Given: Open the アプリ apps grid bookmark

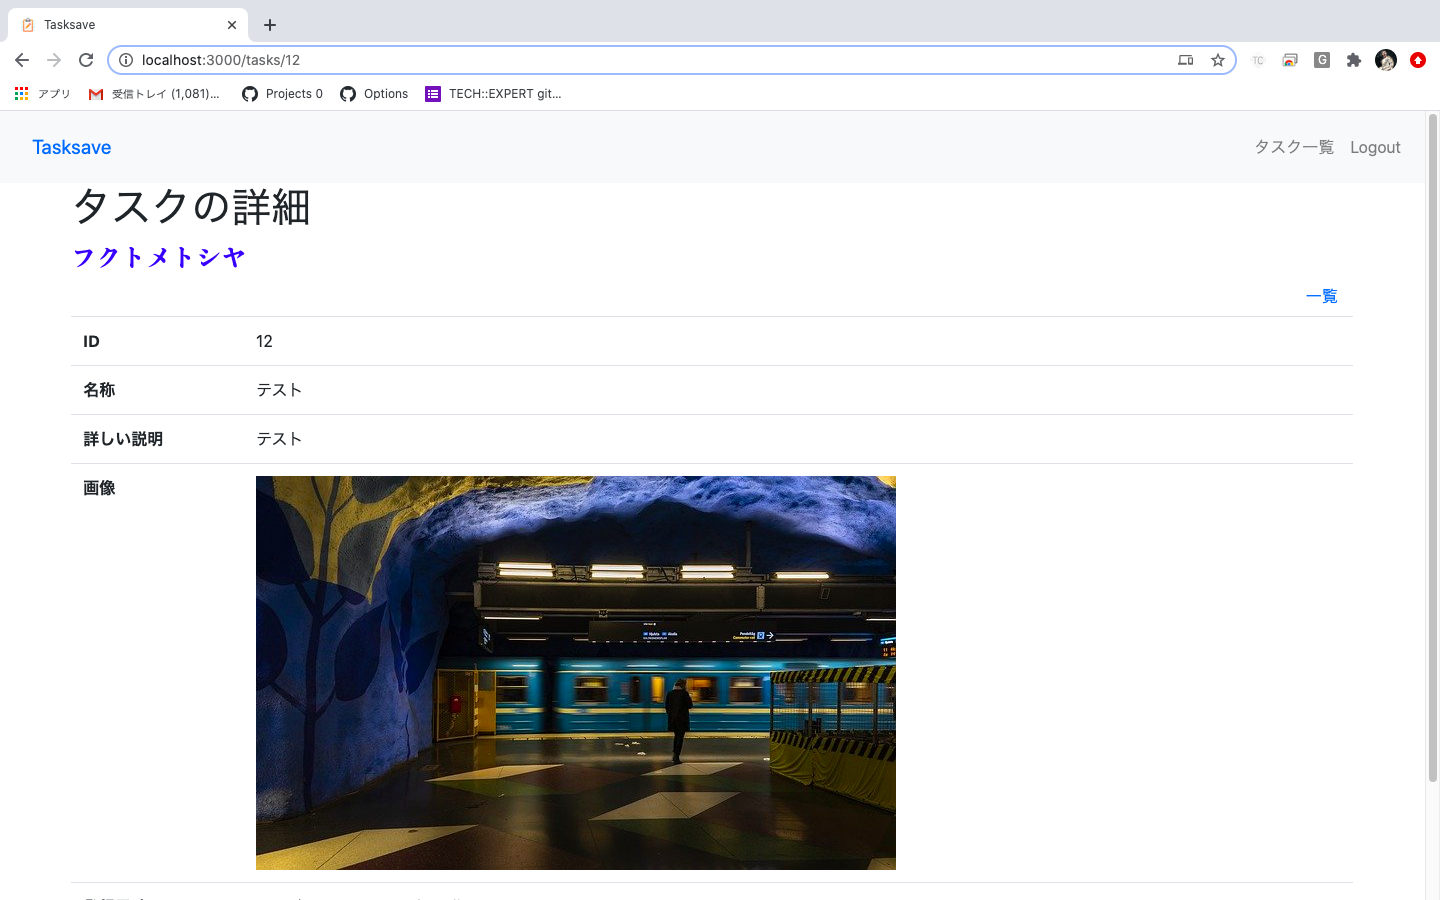Looking at the screenshot, I should pos(43,94).
